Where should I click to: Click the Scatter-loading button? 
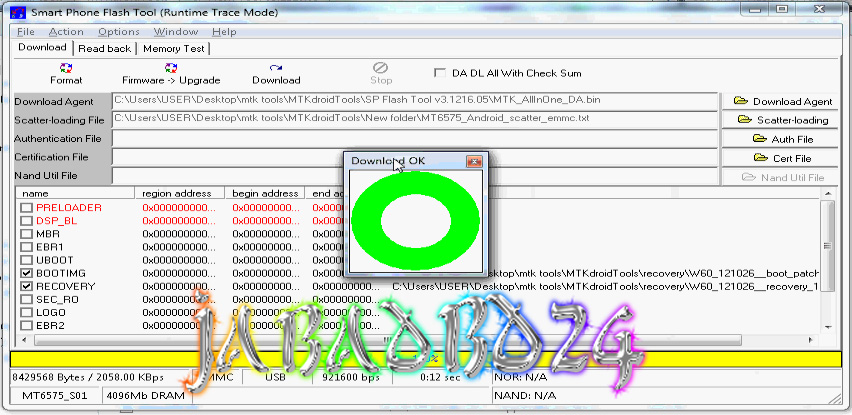tap(782, 120)
